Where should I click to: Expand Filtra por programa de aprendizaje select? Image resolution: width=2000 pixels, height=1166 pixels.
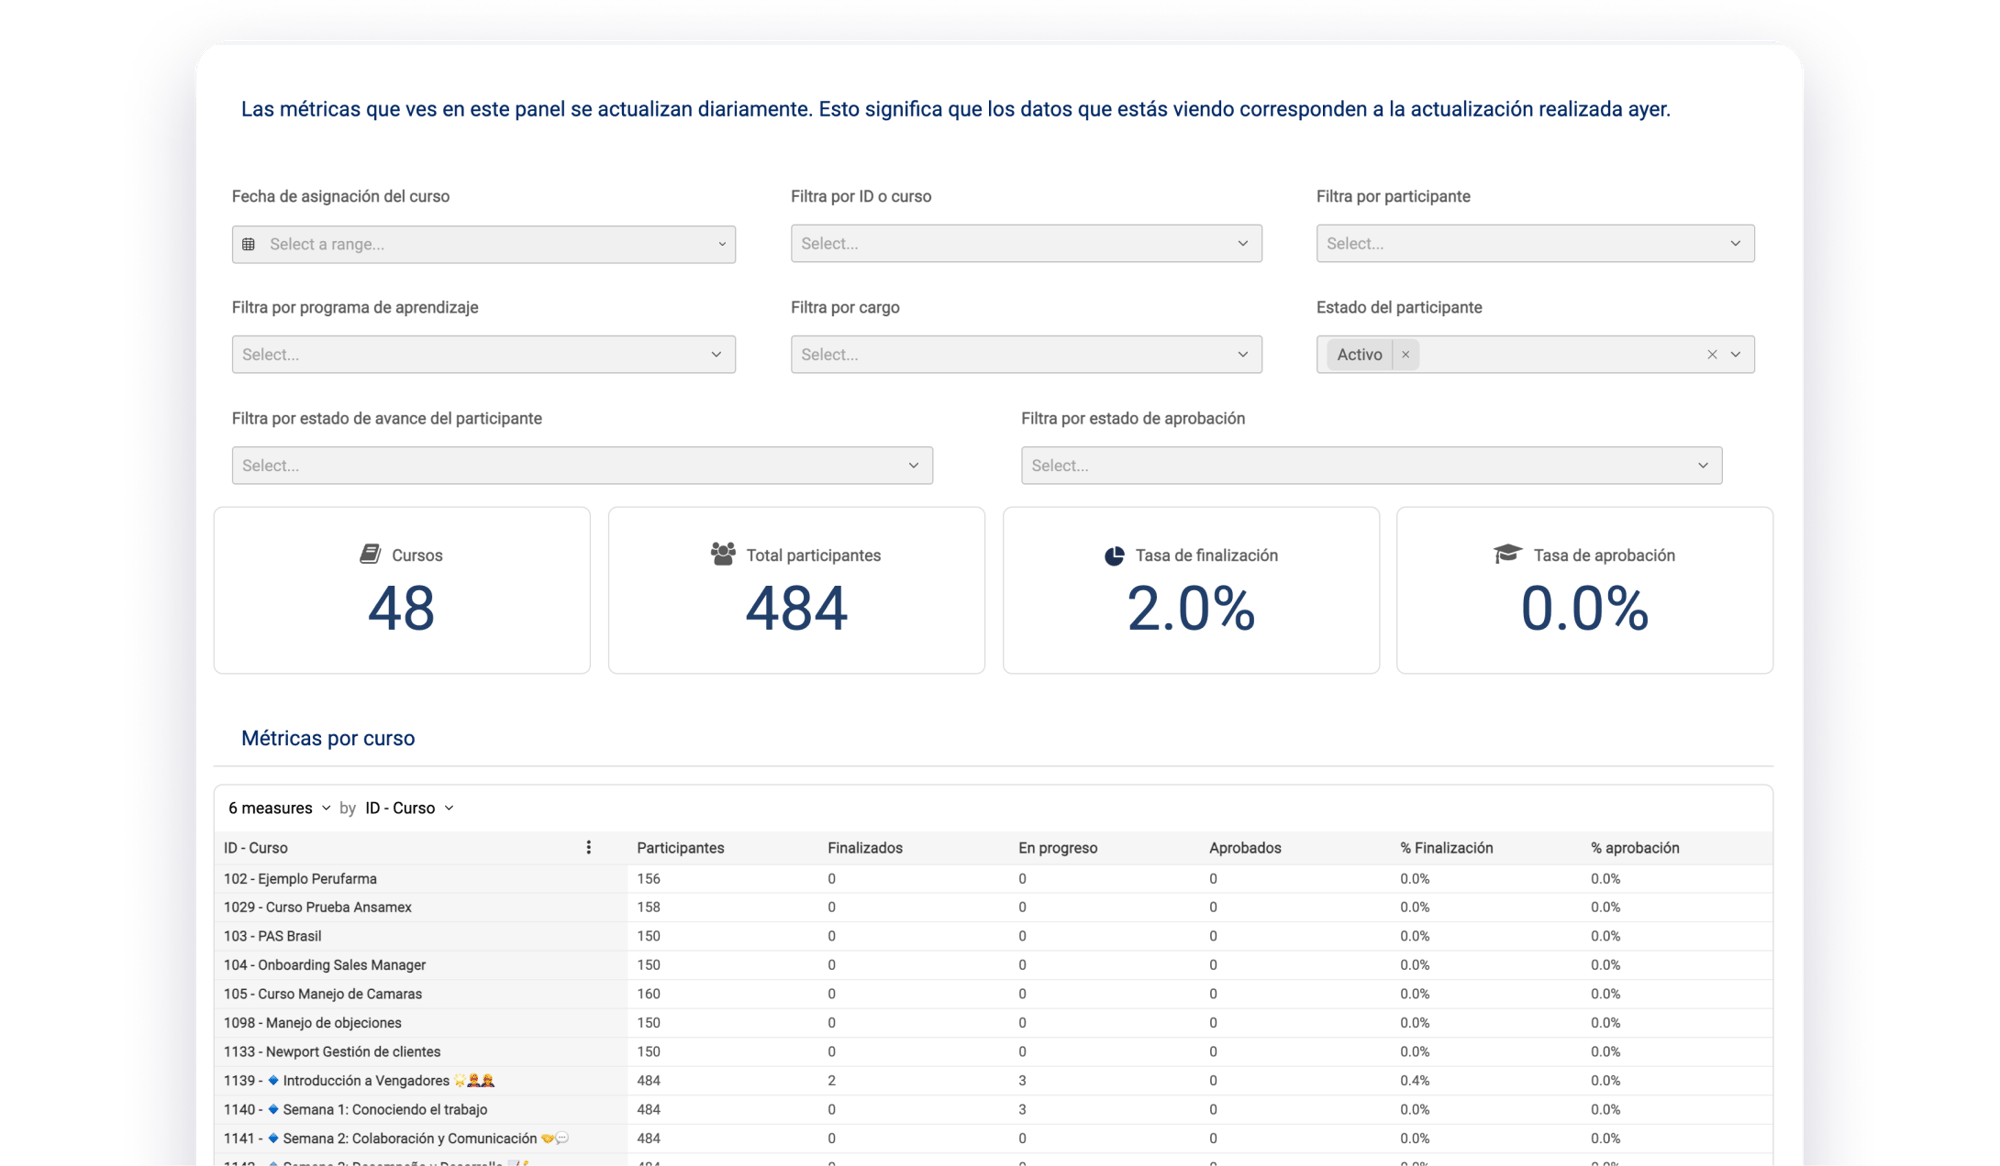pos(483,354)
